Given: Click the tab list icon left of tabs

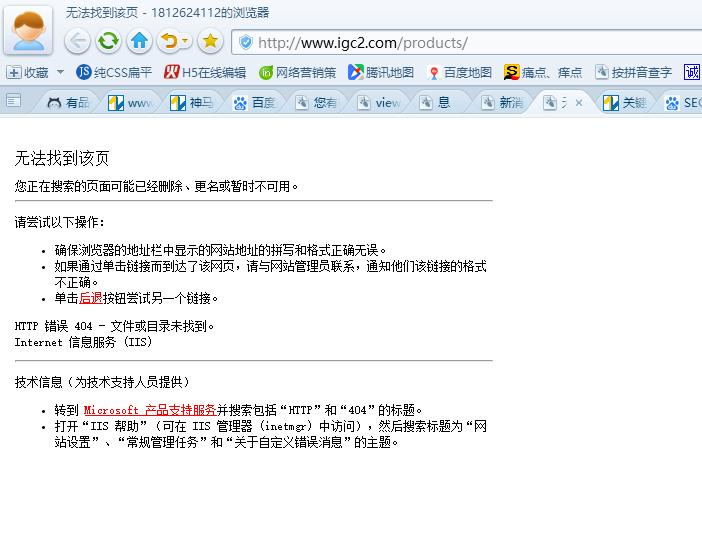Looking at the screenshot, I should 14,101.
